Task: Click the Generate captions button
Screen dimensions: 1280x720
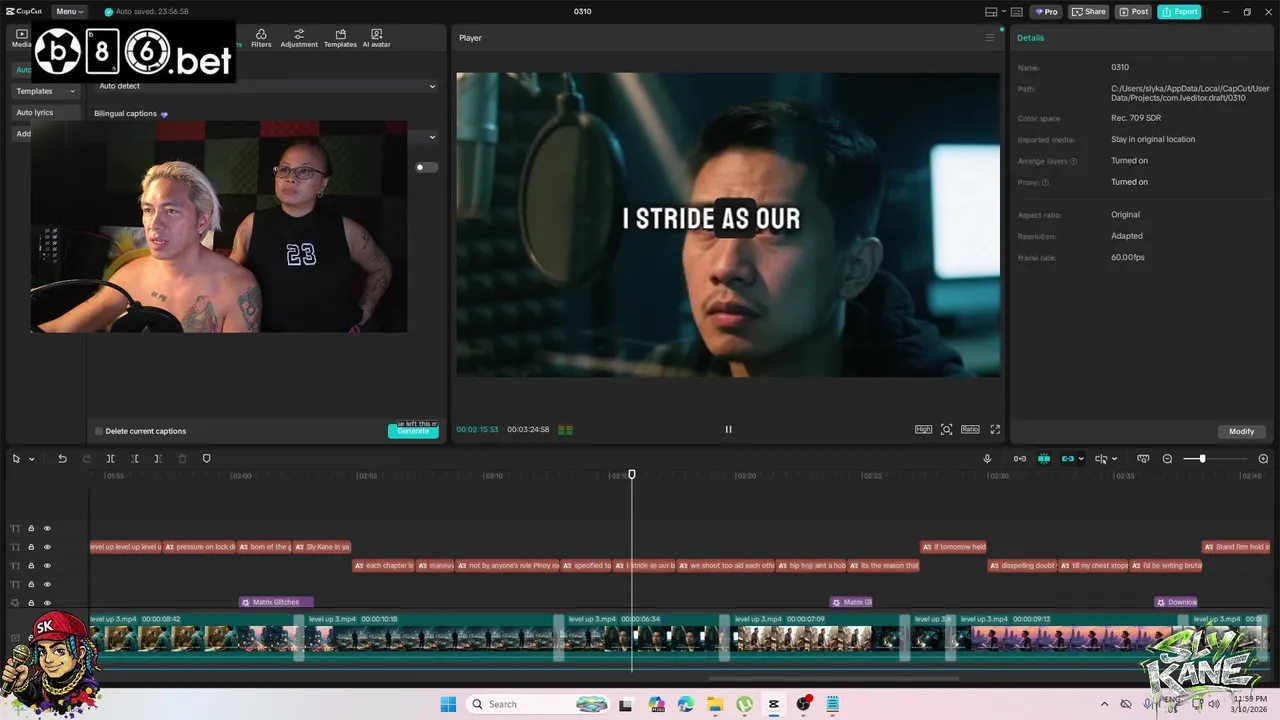Action: click(x=413, y=431)
